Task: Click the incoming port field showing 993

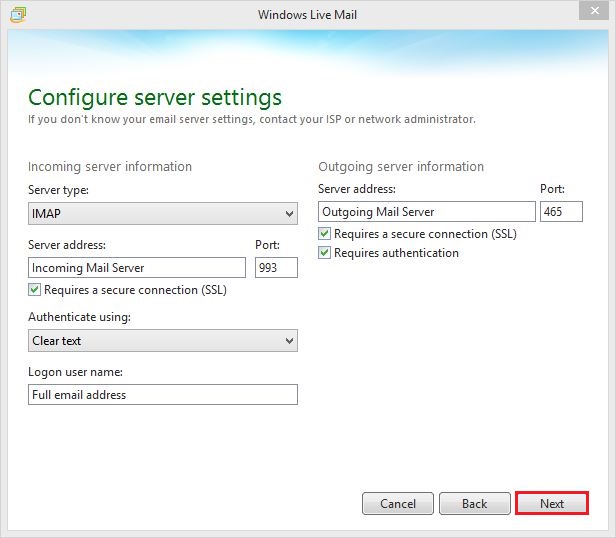Action: pyautogui.click(x=276, y=268)
